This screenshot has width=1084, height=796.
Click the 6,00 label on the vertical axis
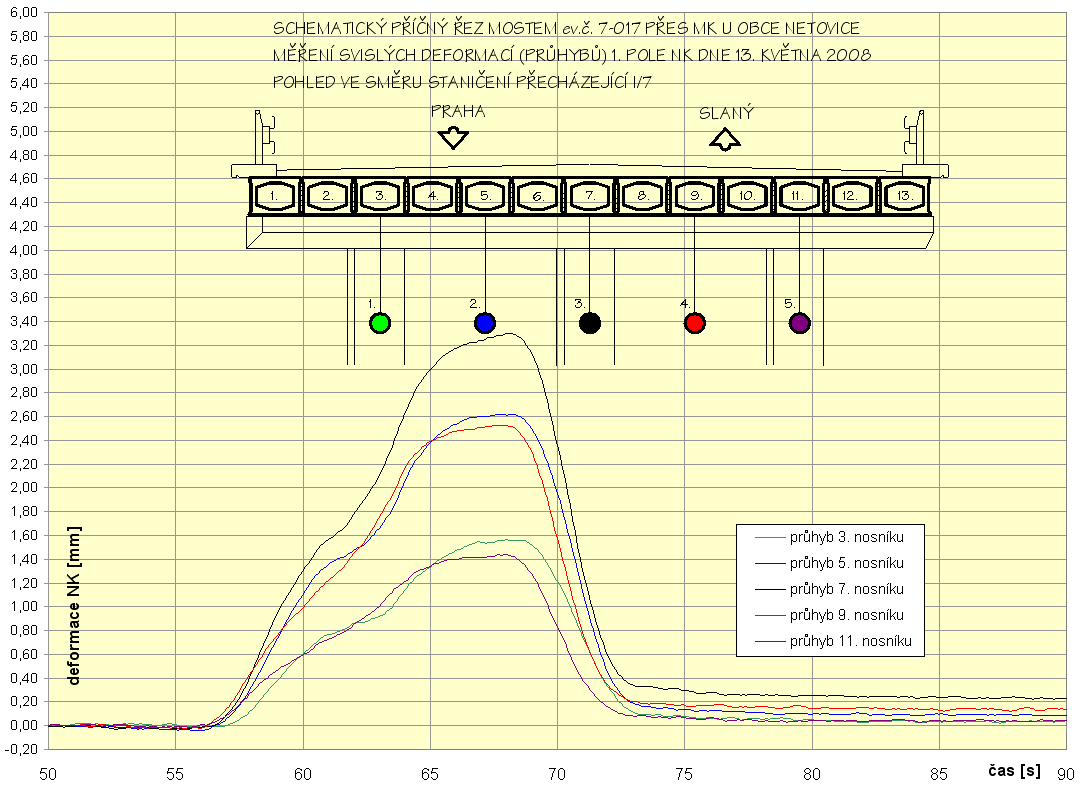point(22,12)
